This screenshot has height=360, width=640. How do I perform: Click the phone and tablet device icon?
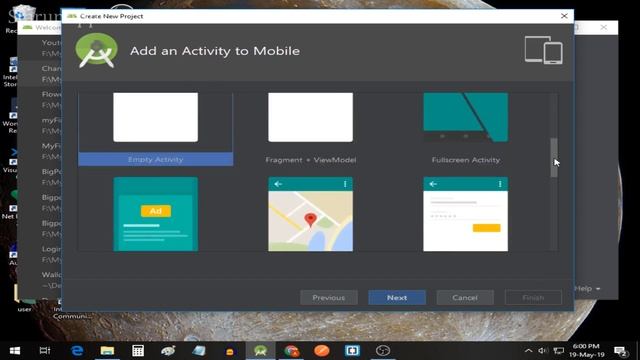(543, 50)
